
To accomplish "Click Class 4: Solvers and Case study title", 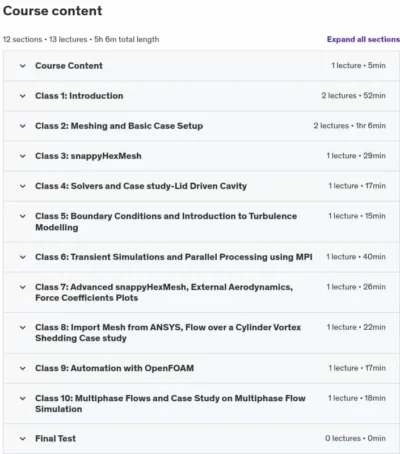I will 141,186.
